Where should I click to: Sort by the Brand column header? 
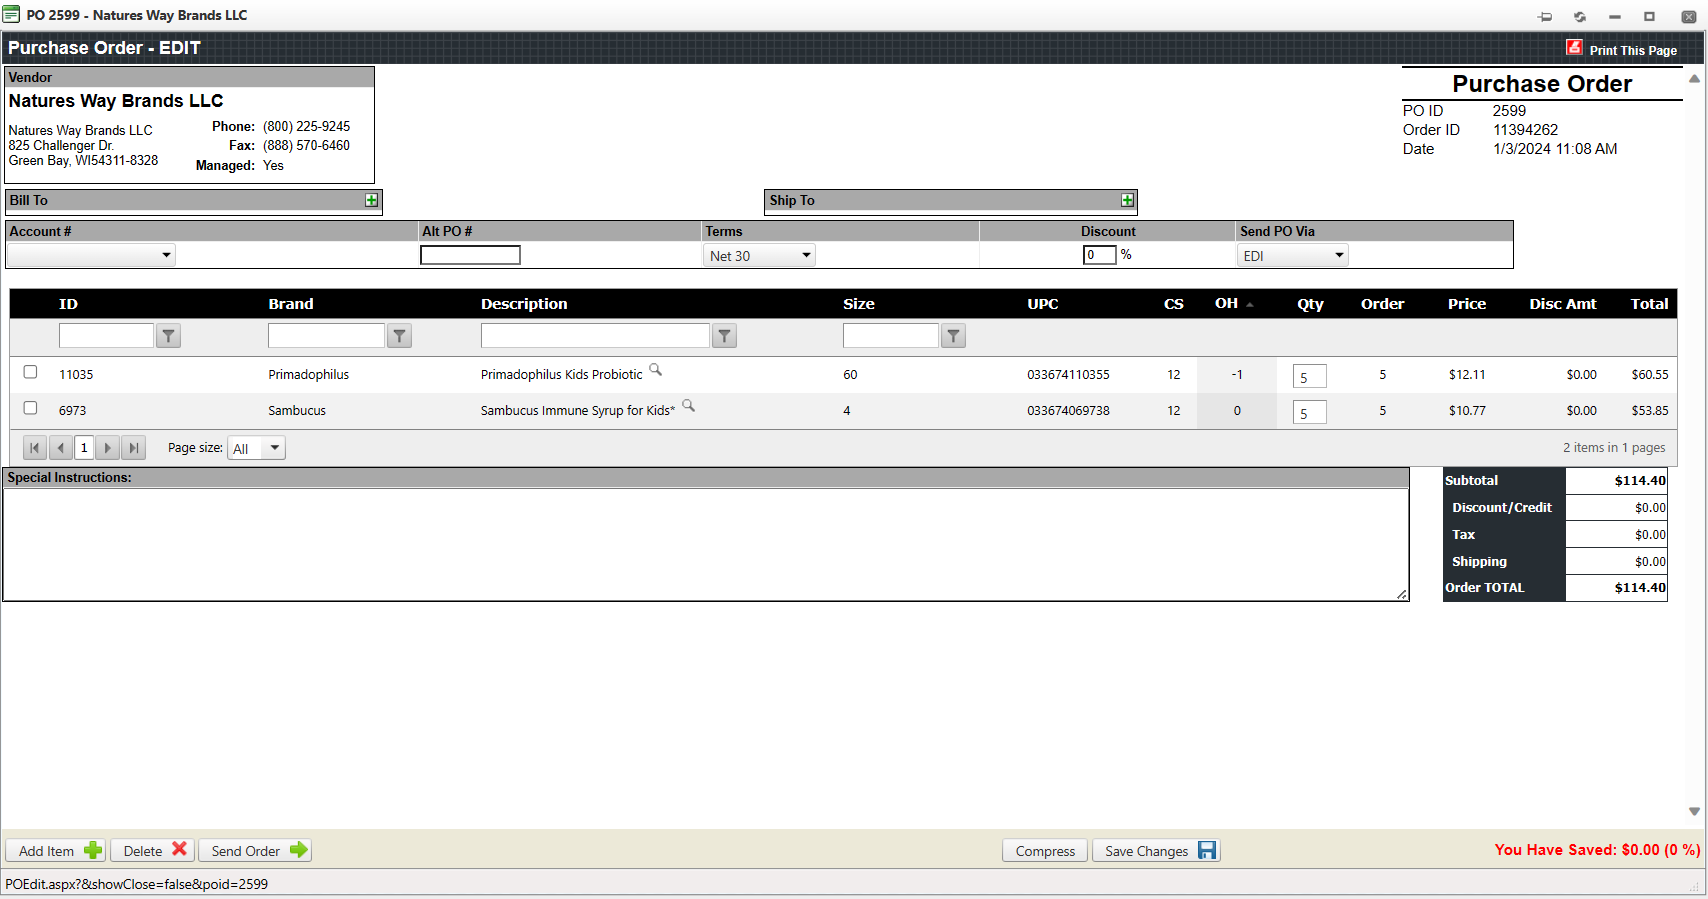tap(291, 304)
